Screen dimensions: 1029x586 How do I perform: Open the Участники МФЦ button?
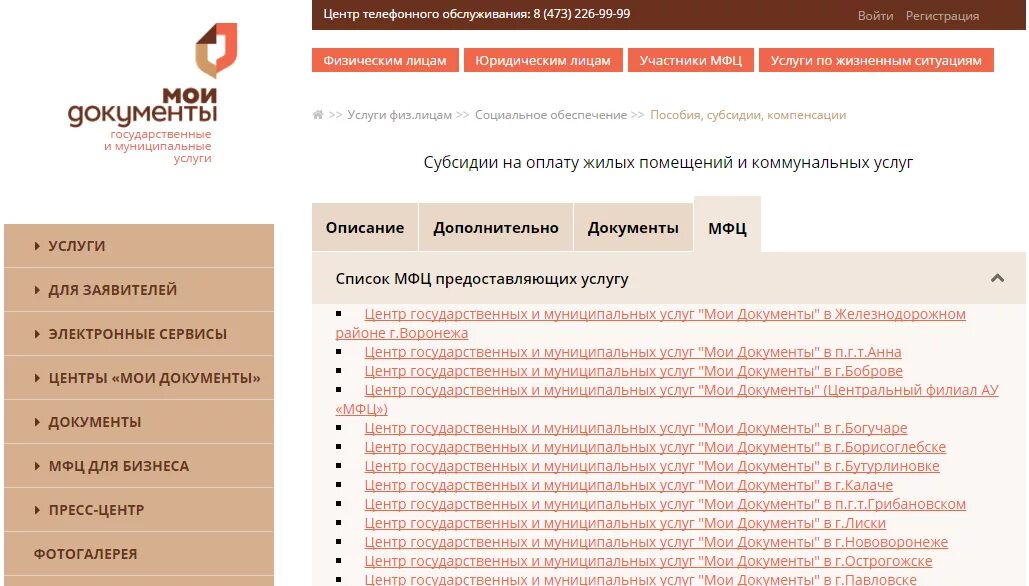pyautogui.click(x=691, y=60)
